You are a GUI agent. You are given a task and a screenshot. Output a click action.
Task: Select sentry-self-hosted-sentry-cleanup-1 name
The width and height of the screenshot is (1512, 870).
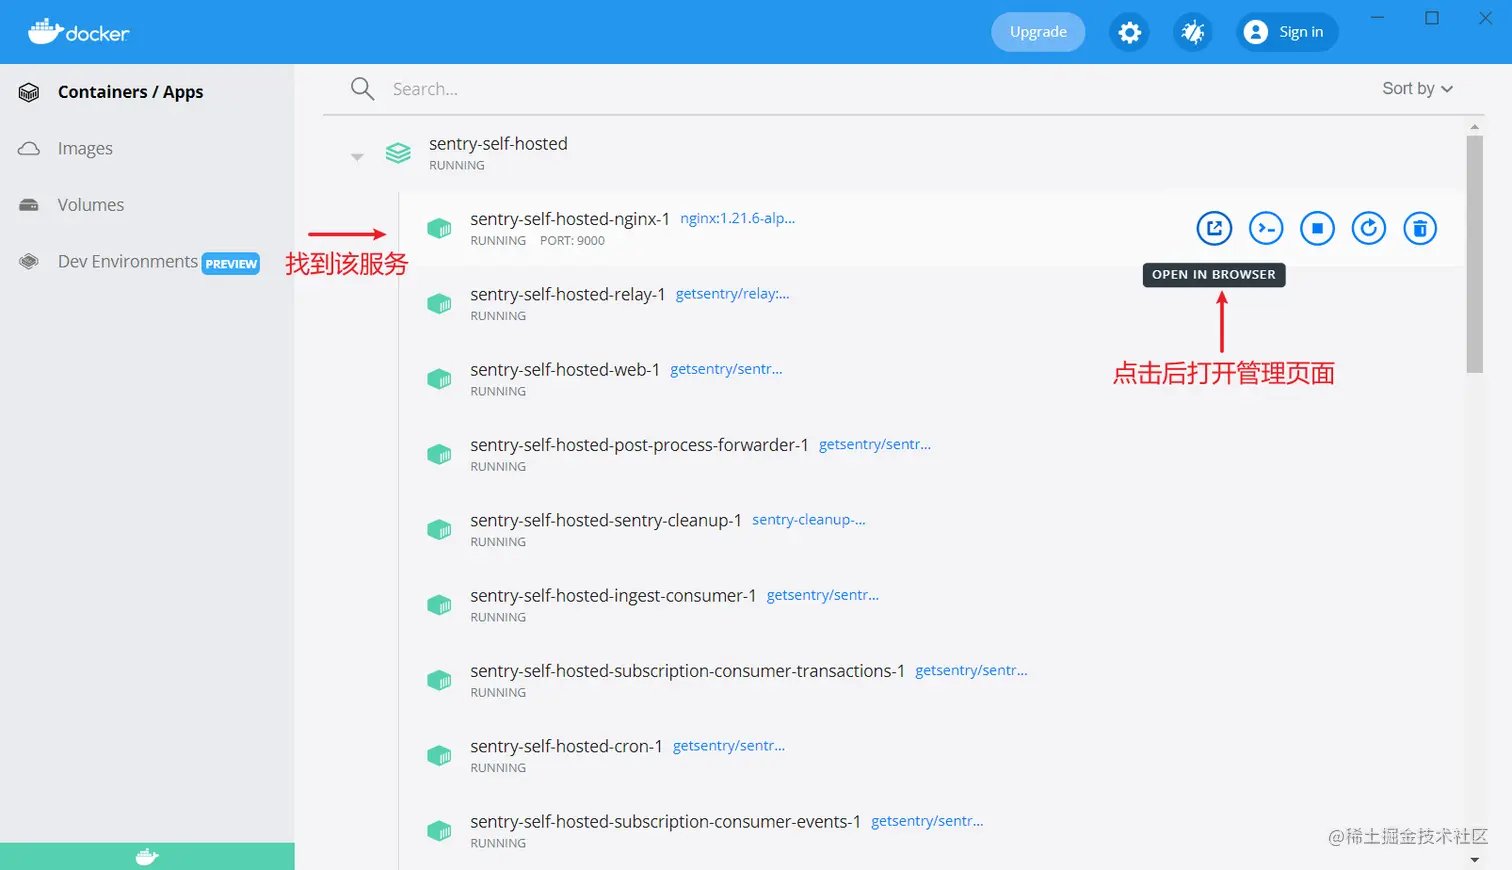606,521
